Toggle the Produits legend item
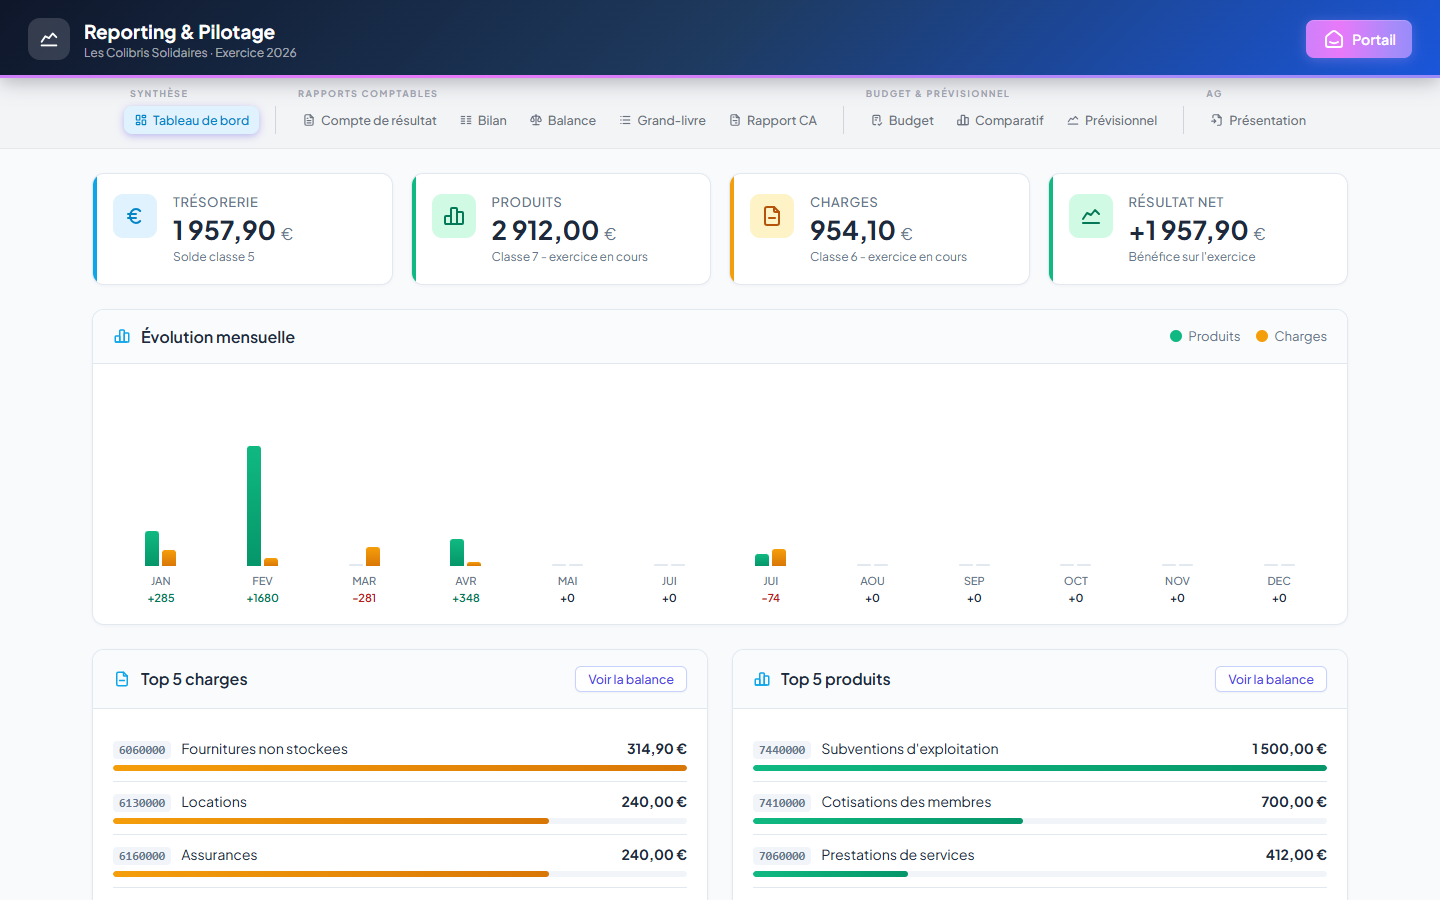Screen dimensions: 1440x900 (x=1205, y=336)
